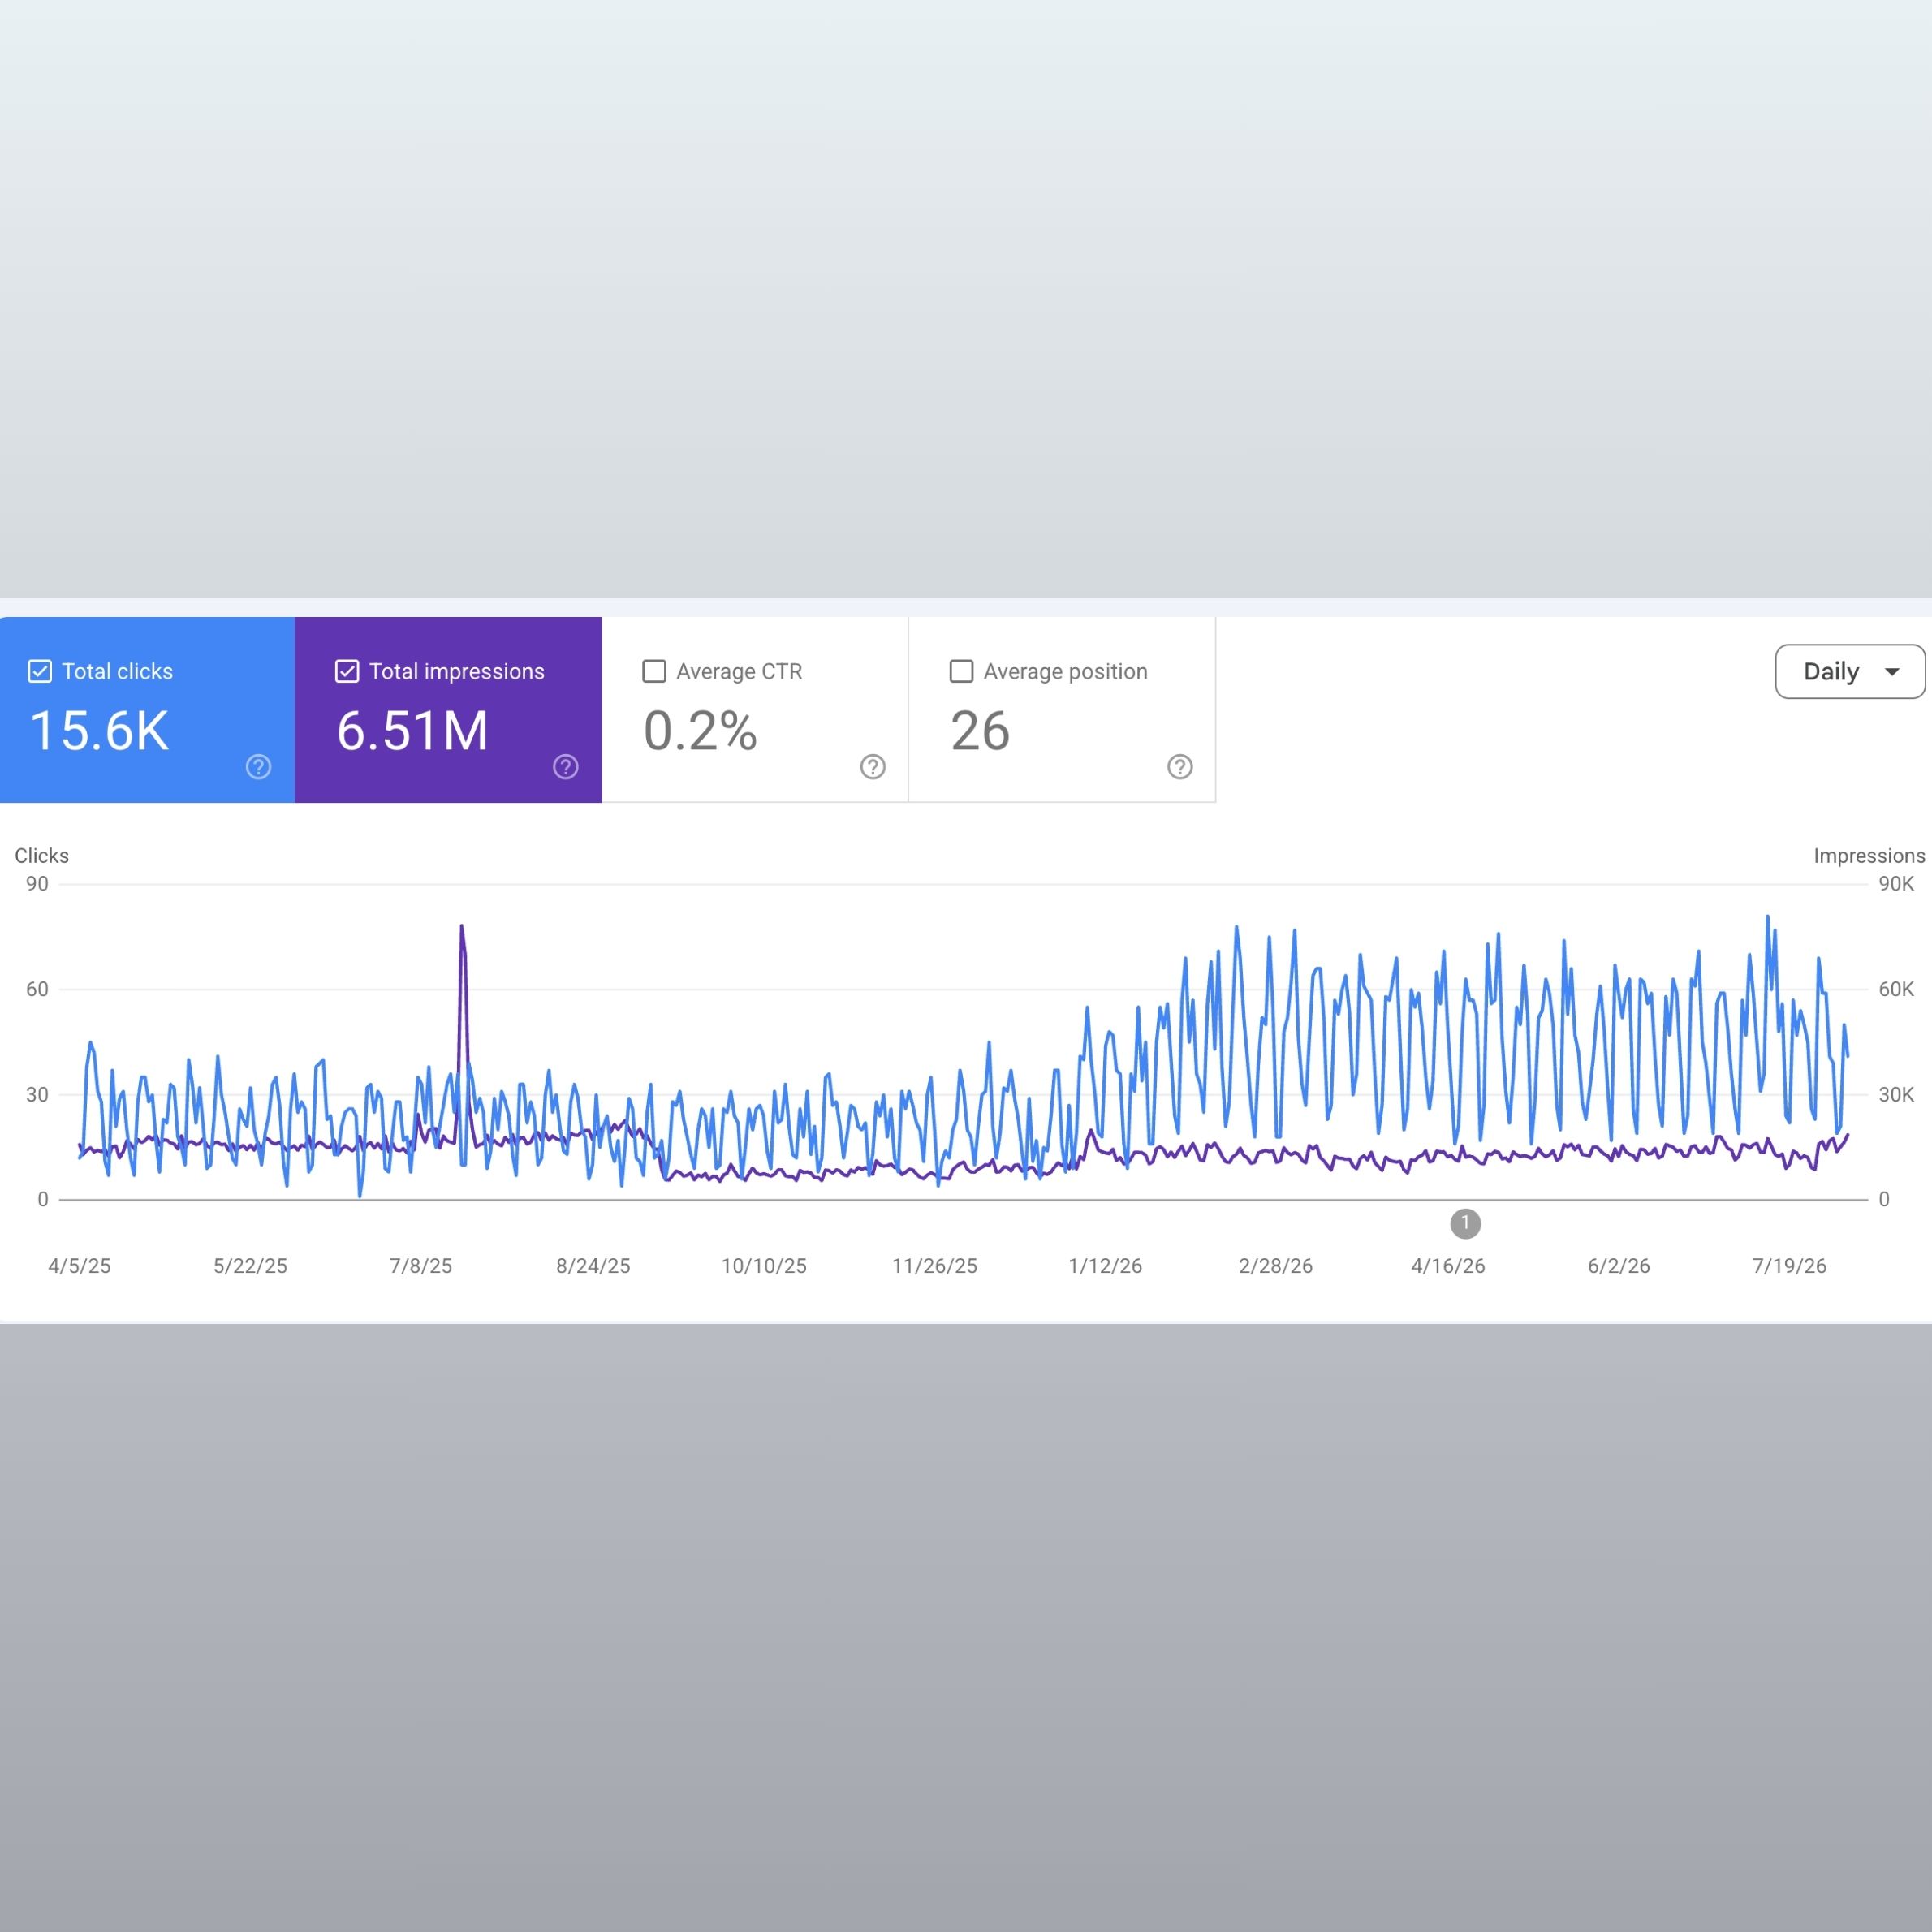Uncheck the Total impressions checkbox
Screen dimensions: 1932x1932
coord(347,671)
